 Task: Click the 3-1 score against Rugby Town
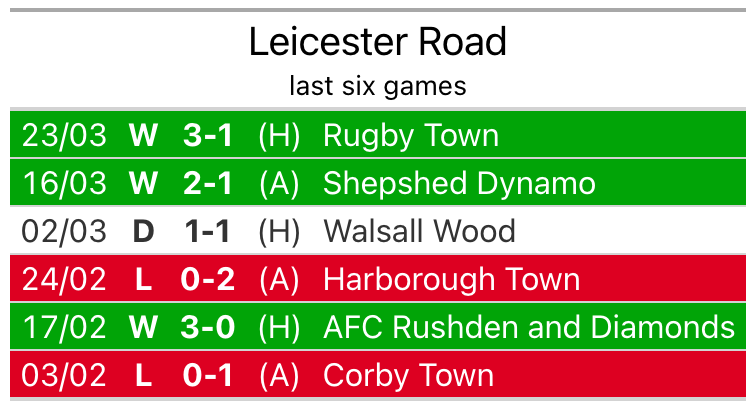click(208, 135)
